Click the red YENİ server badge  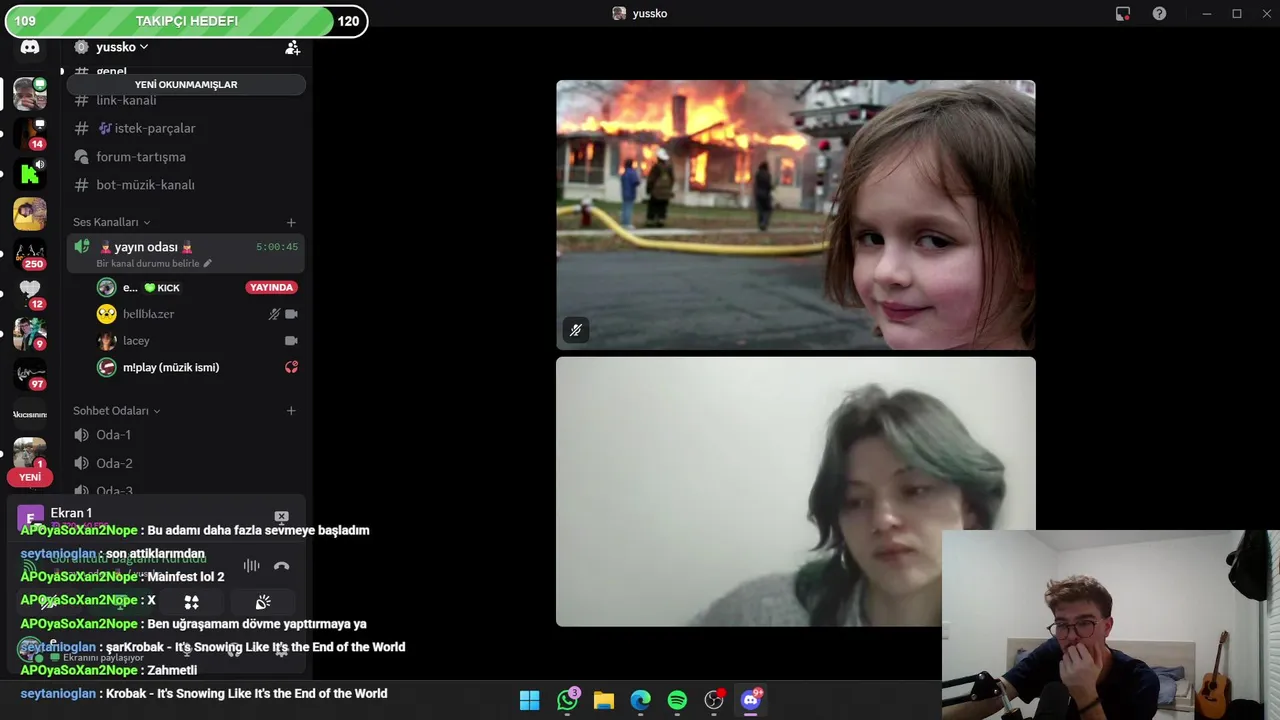coord(30,477)
